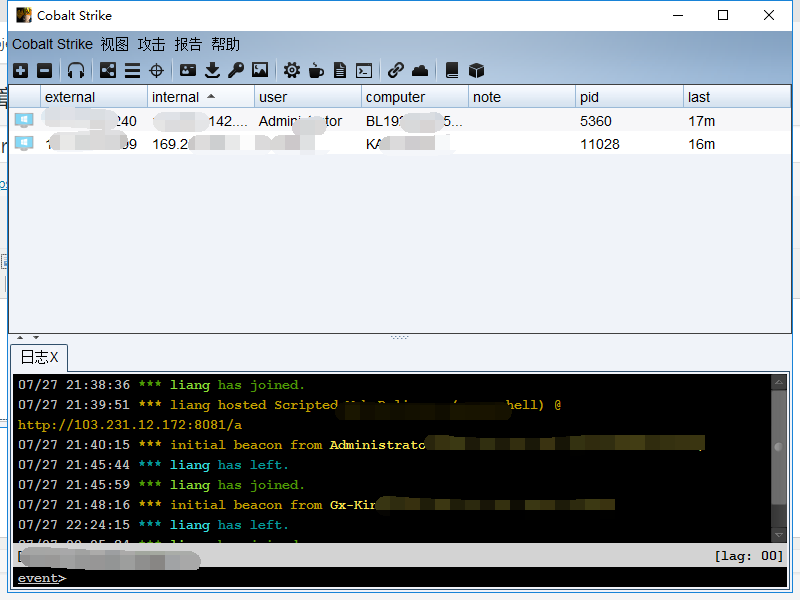800x600 pixels.
Task: Click the chain link Host File icon
Action: 396,70
